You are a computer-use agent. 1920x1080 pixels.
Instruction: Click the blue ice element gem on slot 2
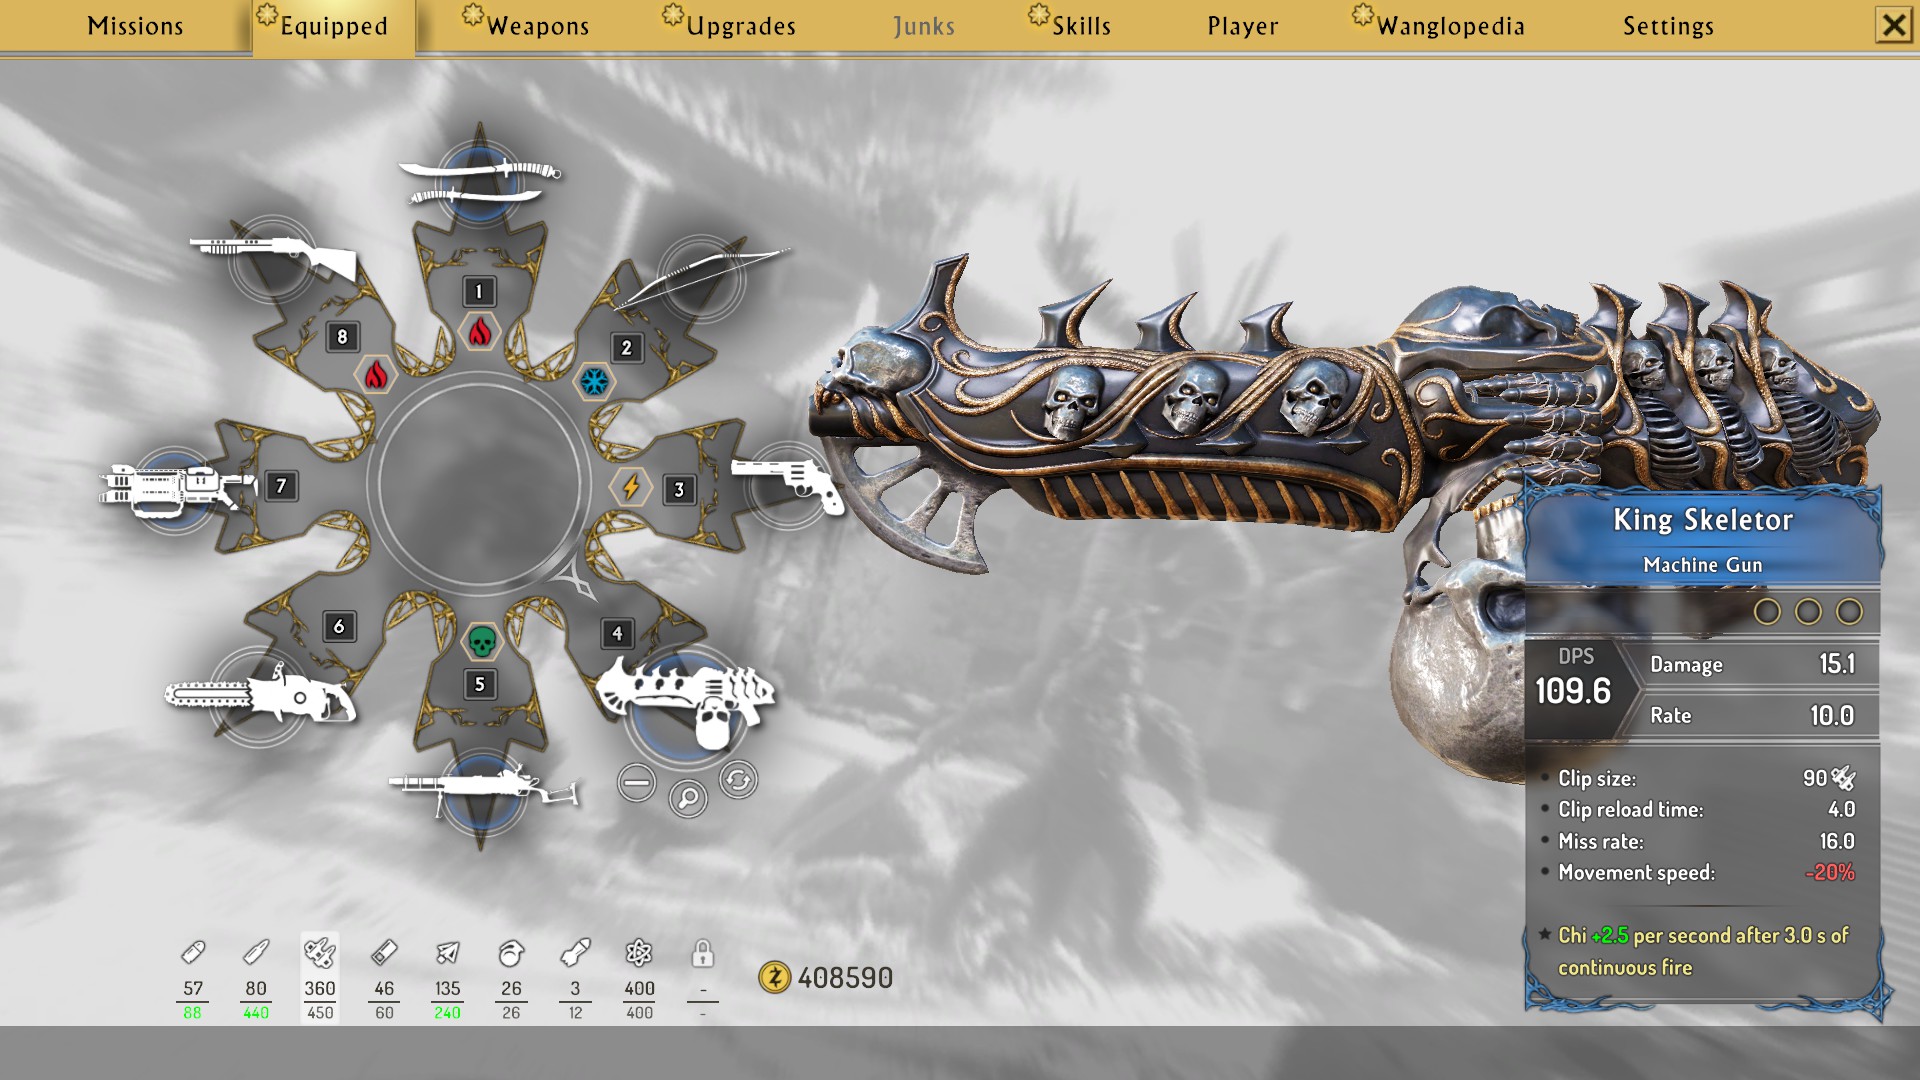(x=595, y=381)
